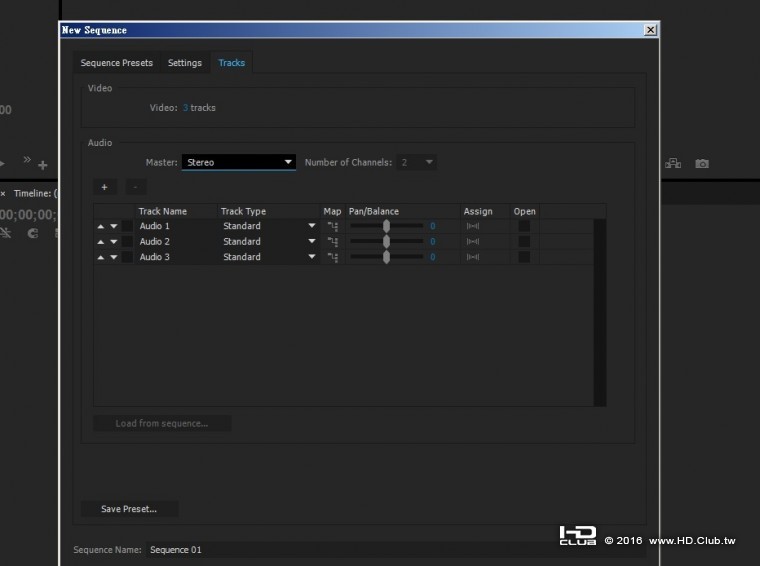This screenshot has width=760, height=566.
Task: Click the add audio track plus button
Action: click(x=105, y=187)
